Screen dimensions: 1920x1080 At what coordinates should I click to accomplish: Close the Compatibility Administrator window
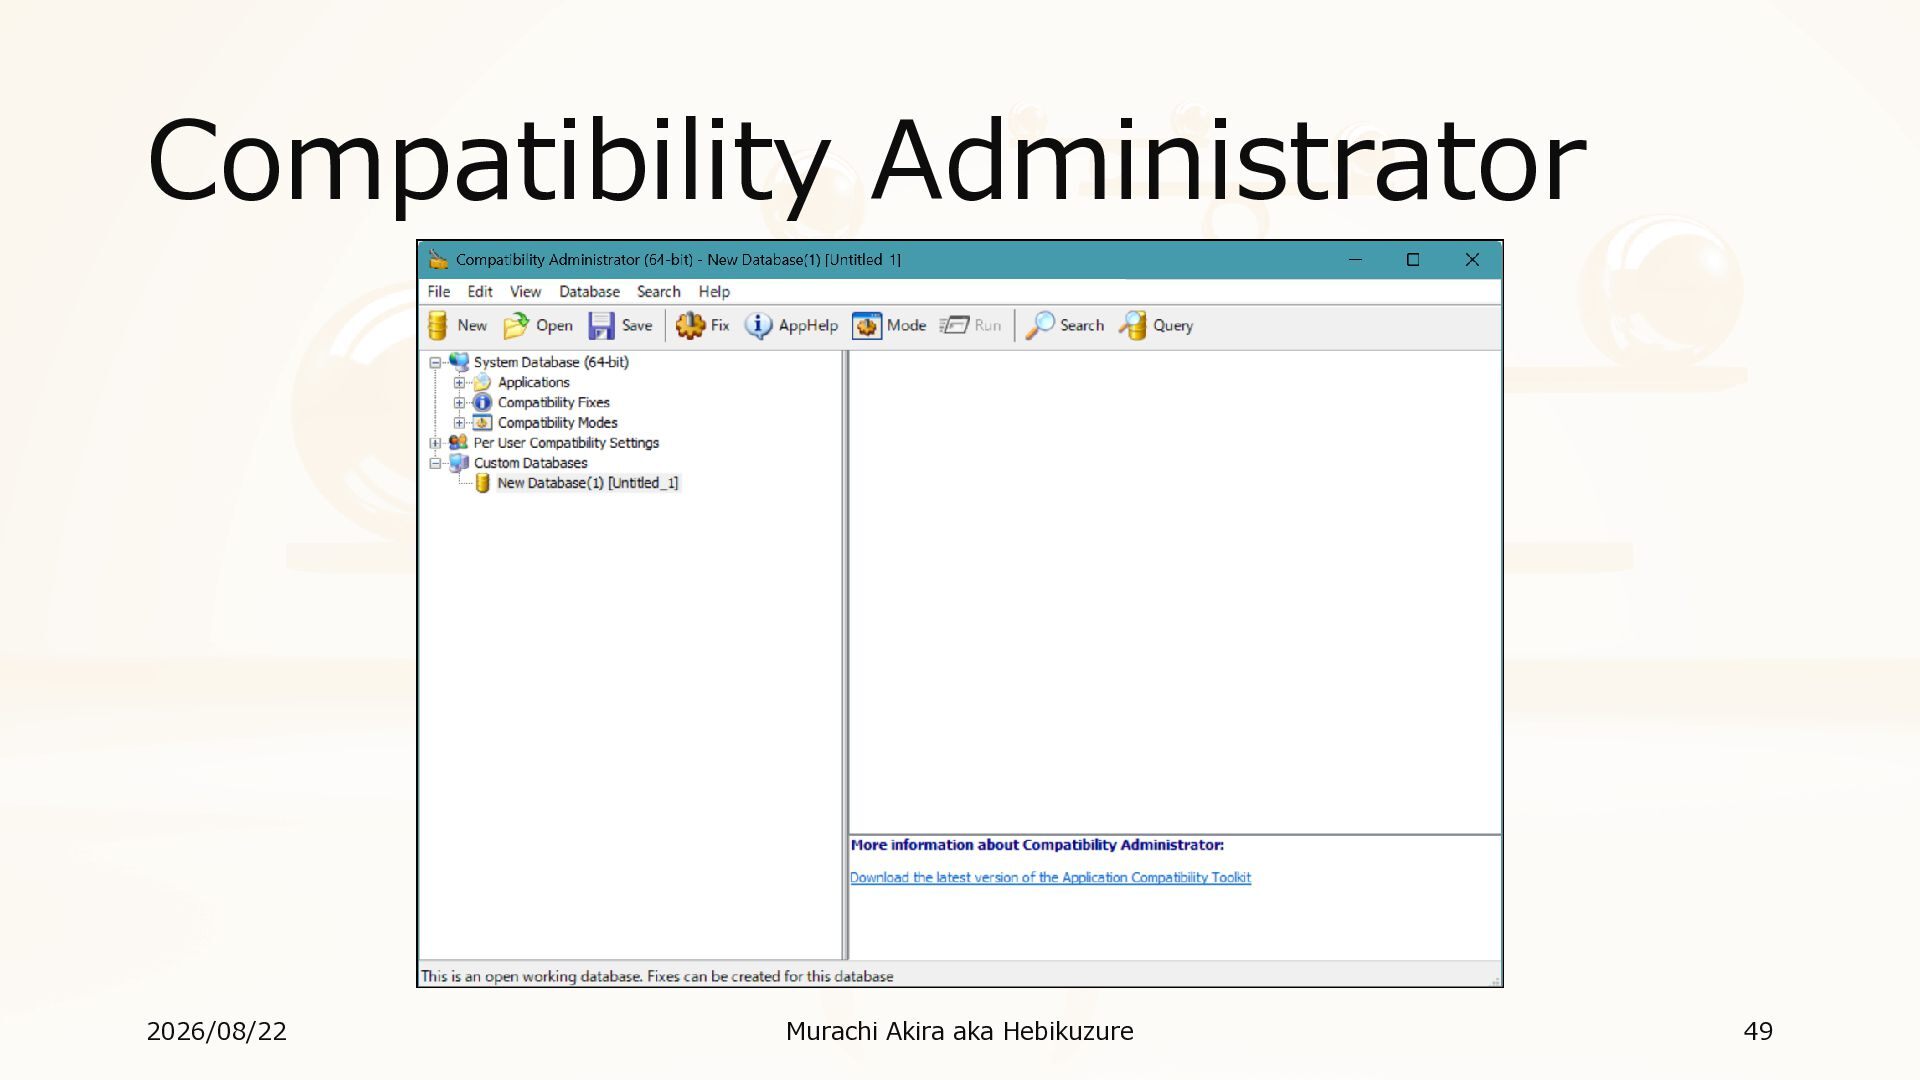click(1472, 260)
